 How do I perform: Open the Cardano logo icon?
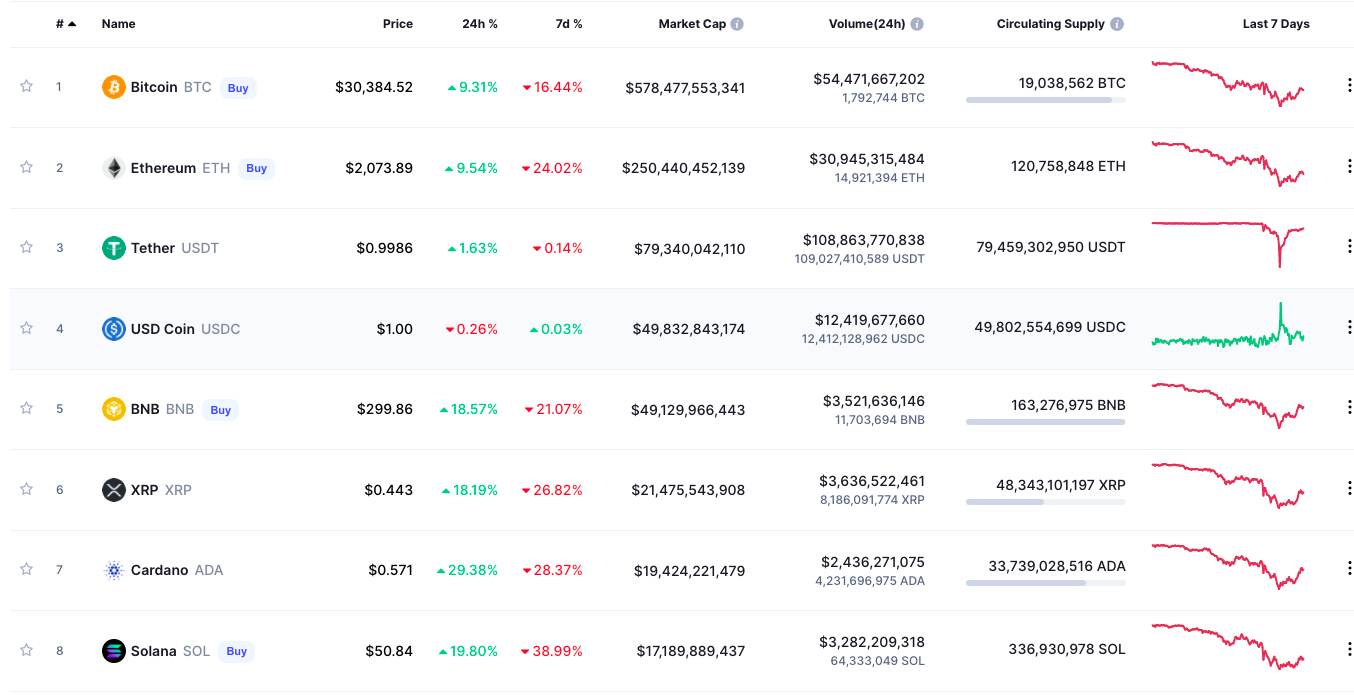pos(114,570)
